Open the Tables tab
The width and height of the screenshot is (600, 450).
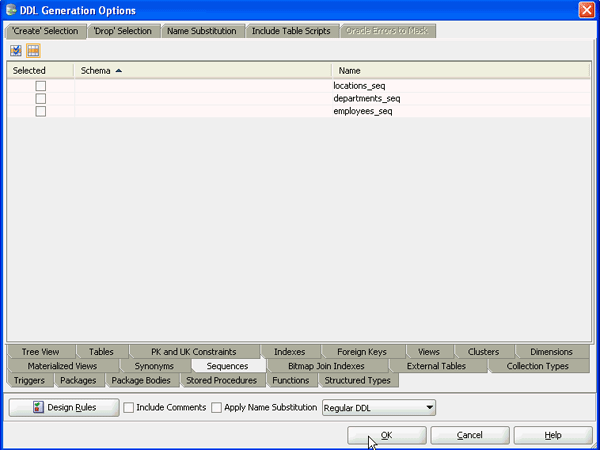(101, 352)
